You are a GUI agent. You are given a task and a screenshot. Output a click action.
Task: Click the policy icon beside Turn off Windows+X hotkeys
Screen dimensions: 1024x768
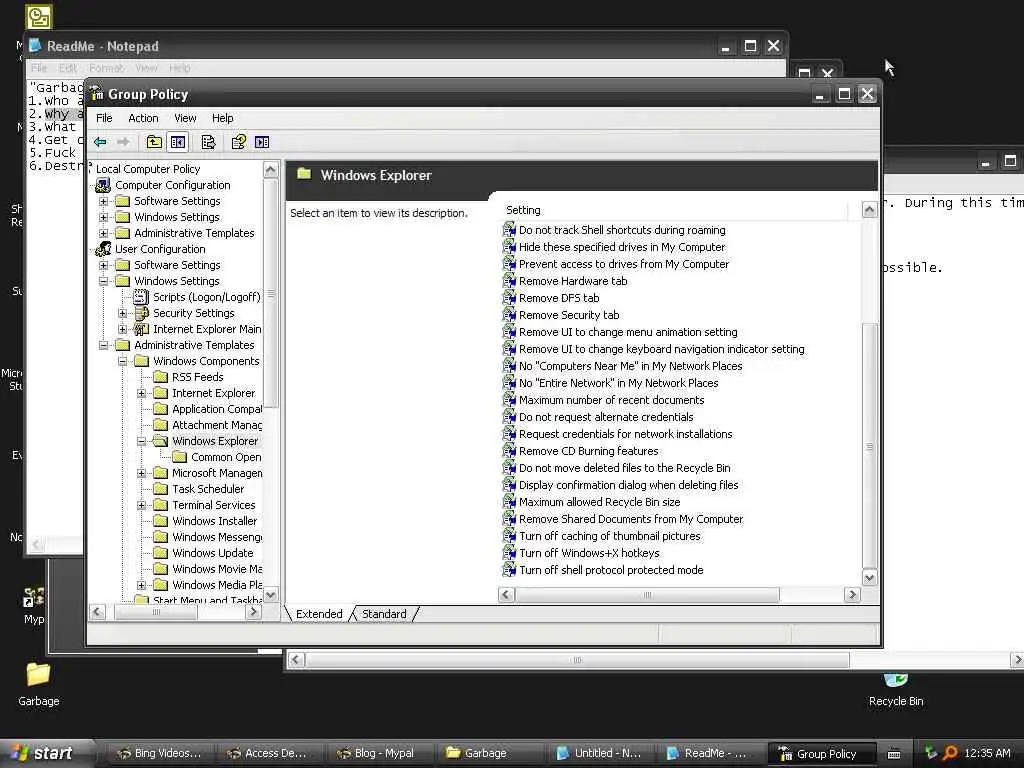[x=509, y=552]
